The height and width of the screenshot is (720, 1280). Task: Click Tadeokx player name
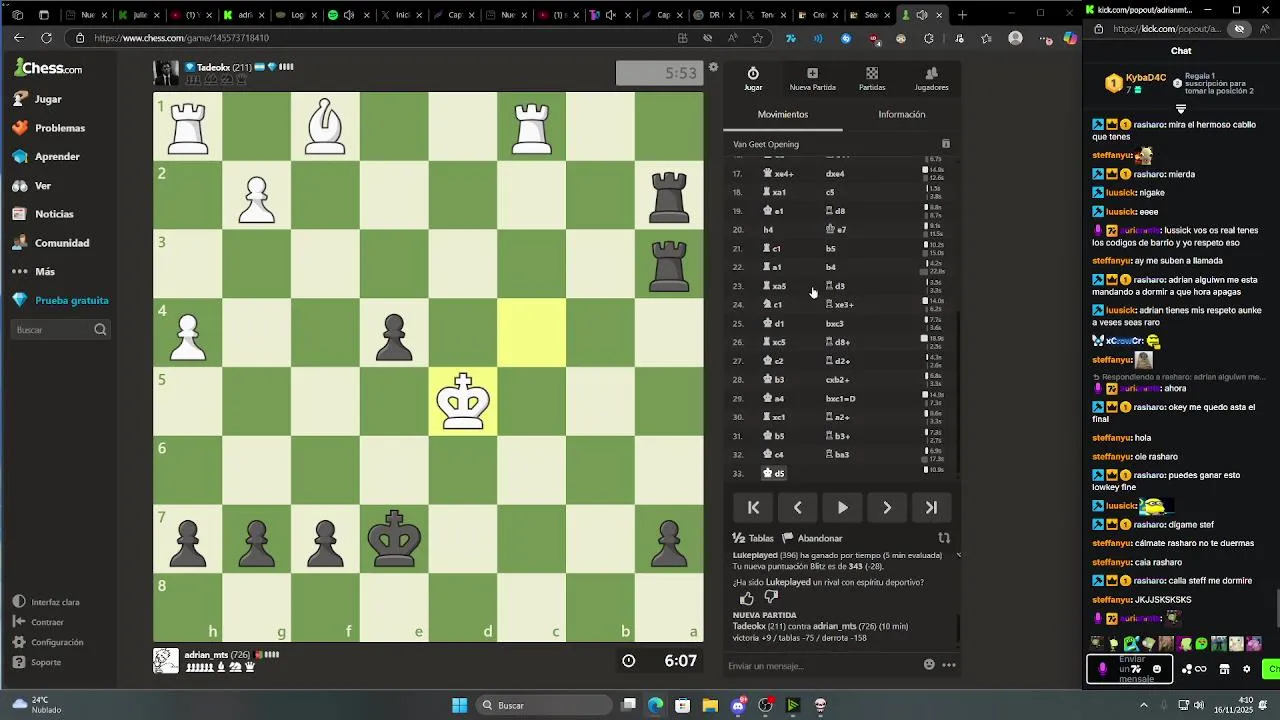(x=213, y=67)
